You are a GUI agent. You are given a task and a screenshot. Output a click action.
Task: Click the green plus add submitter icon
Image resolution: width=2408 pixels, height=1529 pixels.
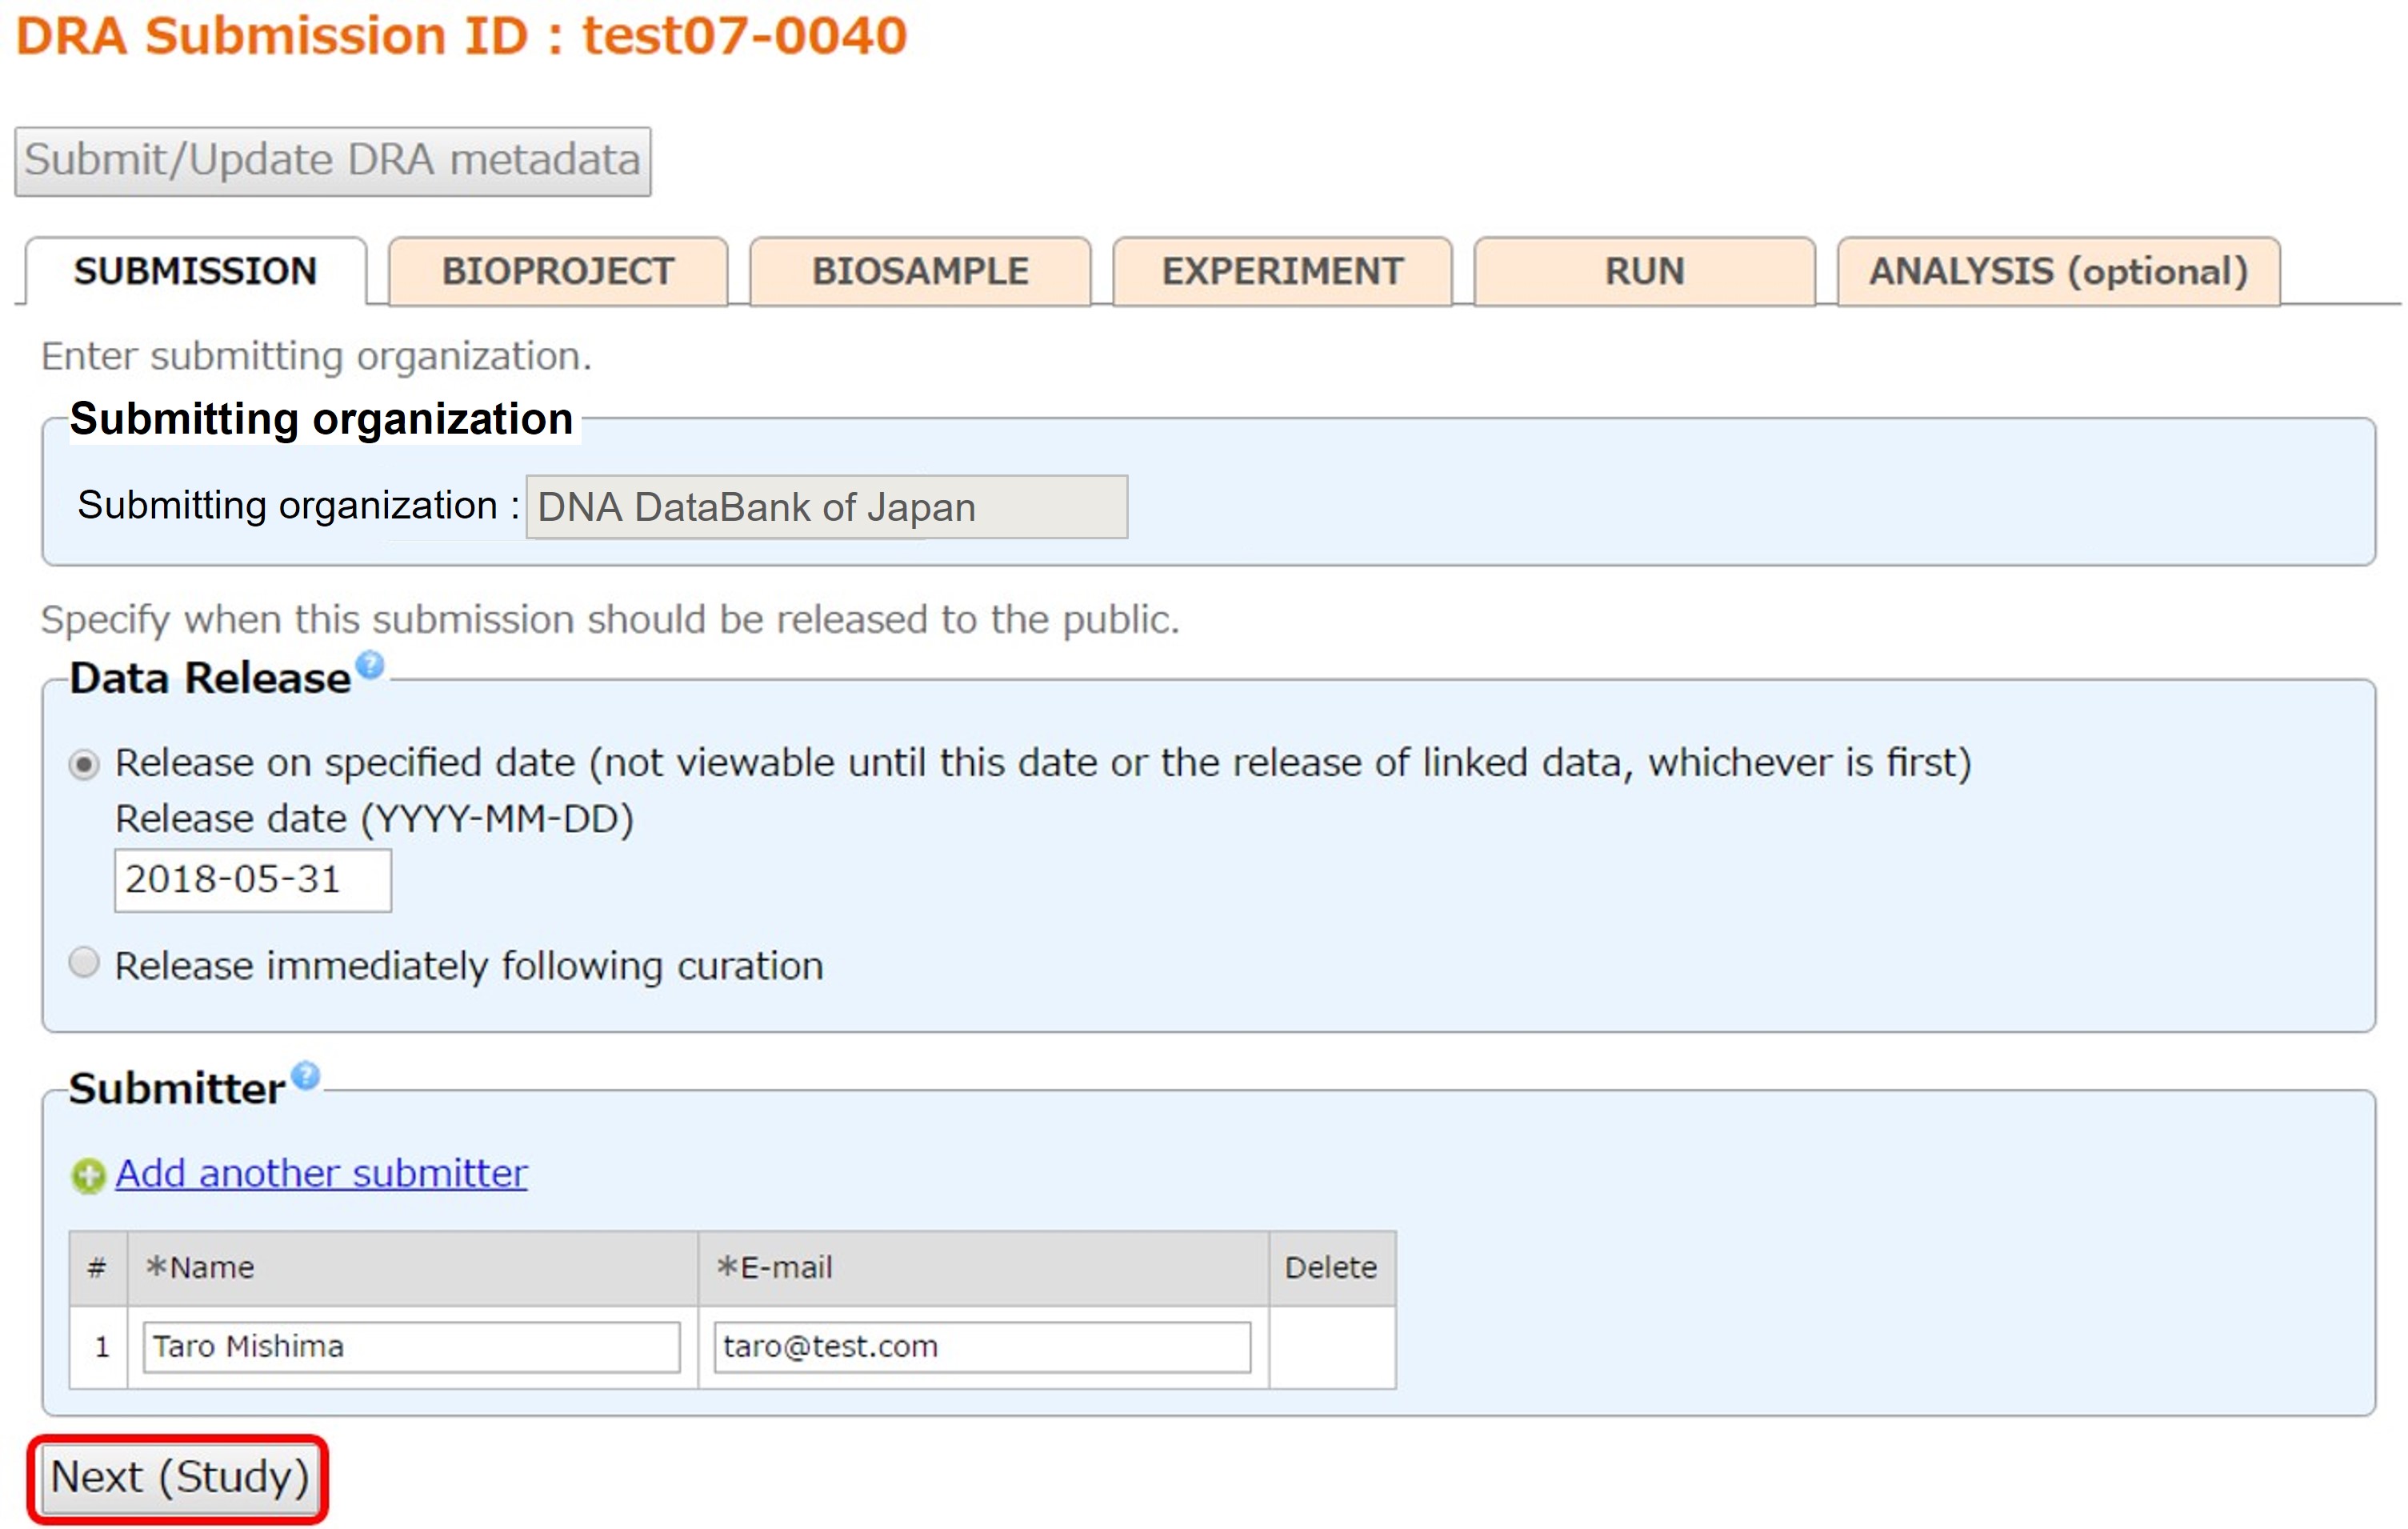[x=88, y=1176]
